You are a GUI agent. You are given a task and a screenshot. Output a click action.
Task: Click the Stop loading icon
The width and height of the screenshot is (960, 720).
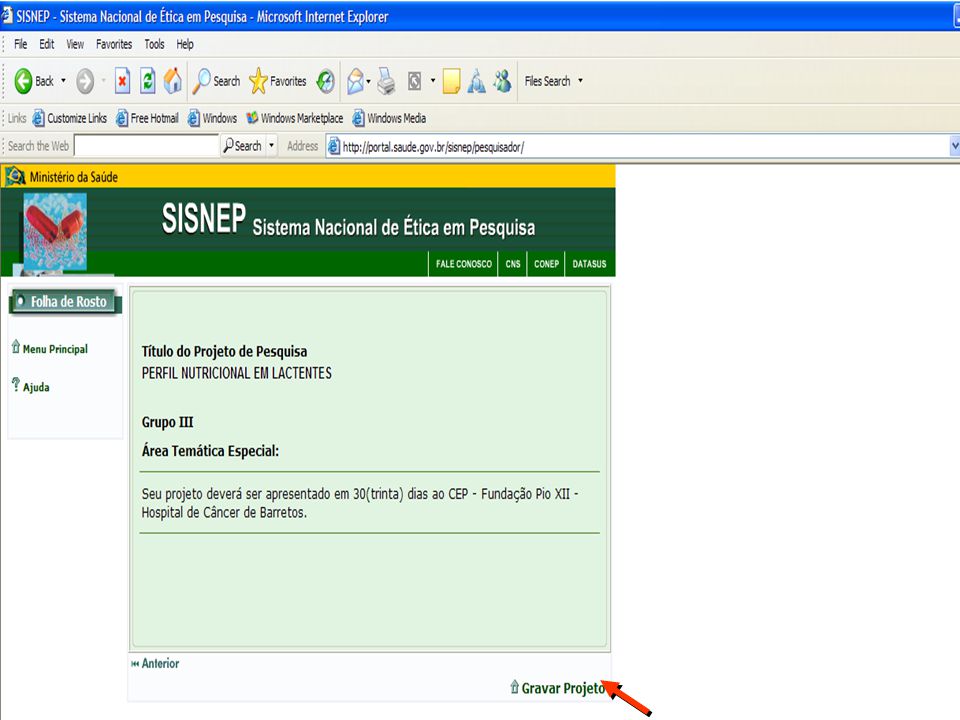[122, 81]
